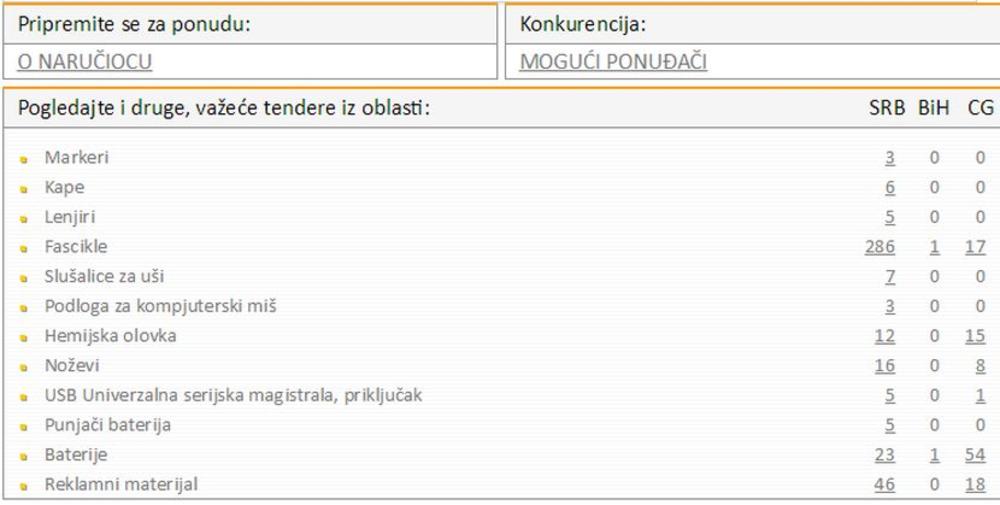
Task: Open SRB count for Podloga za kompjuterski miš
Action: pos(890,306)
